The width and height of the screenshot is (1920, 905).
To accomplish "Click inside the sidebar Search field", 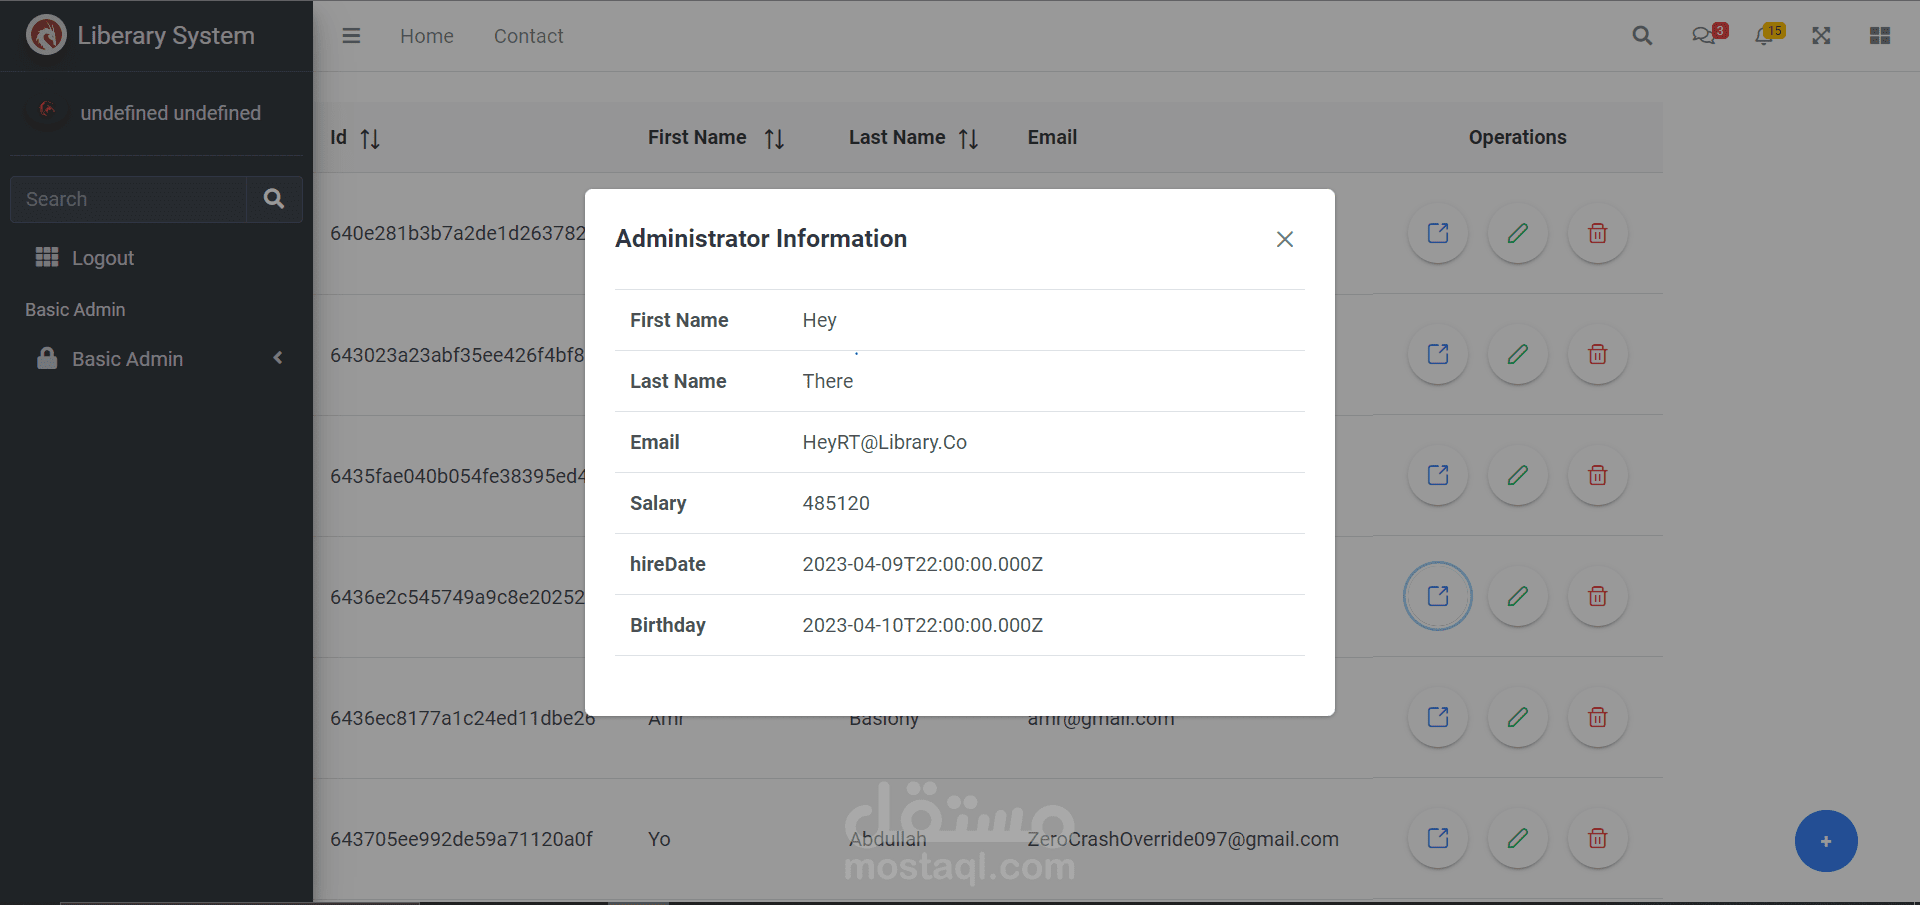I will tap(128, 199).
